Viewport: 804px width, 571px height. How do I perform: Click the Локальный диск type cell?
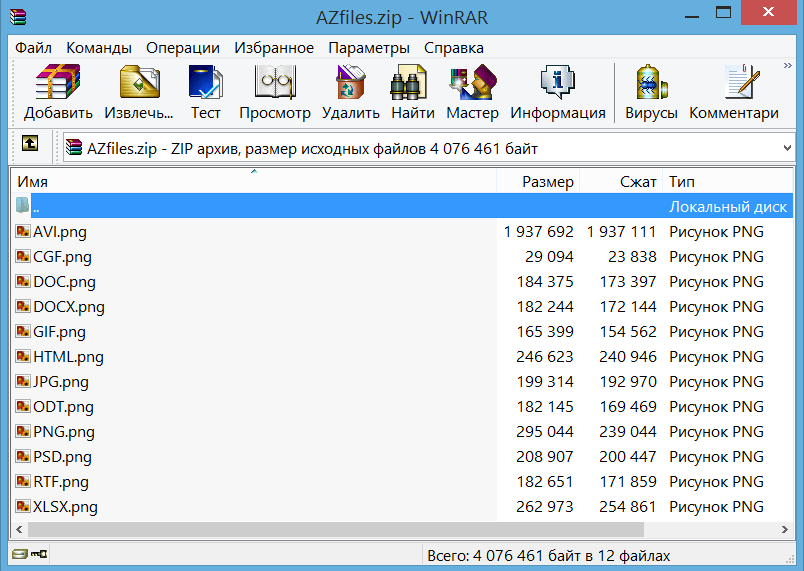pos(728,207)
